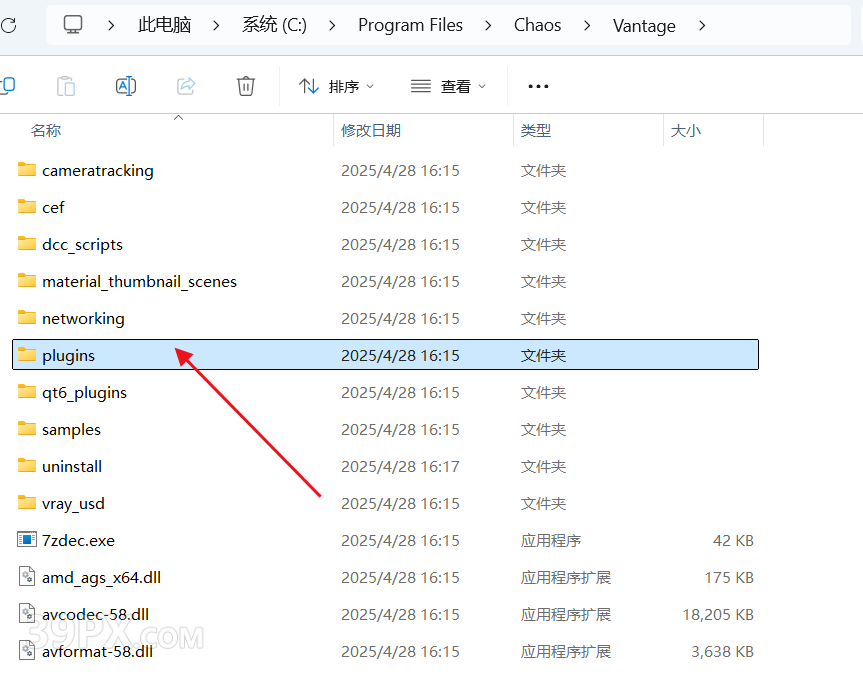863x676 pixels.
Task: Select the cef folder icon
Action: [x=27, y=206]
